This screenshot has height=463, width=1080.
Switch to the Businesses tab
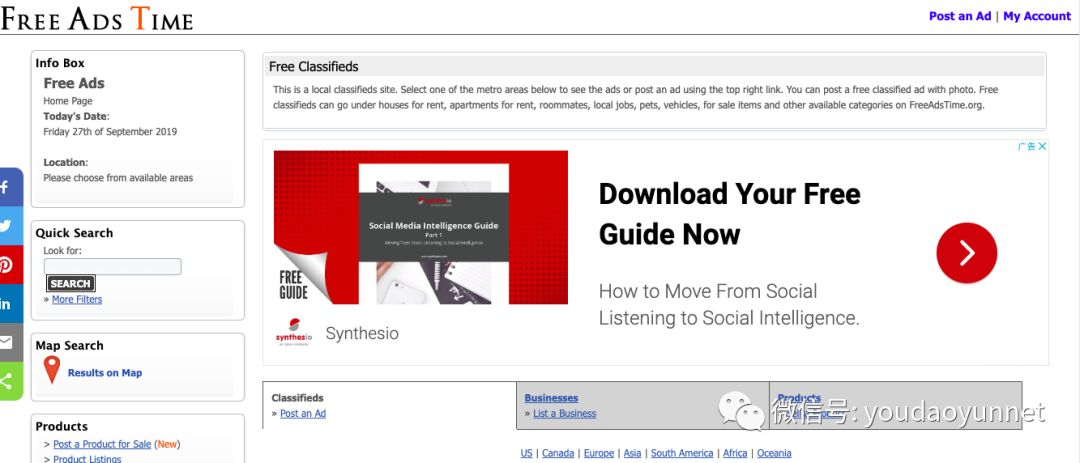tap(551, 398)
